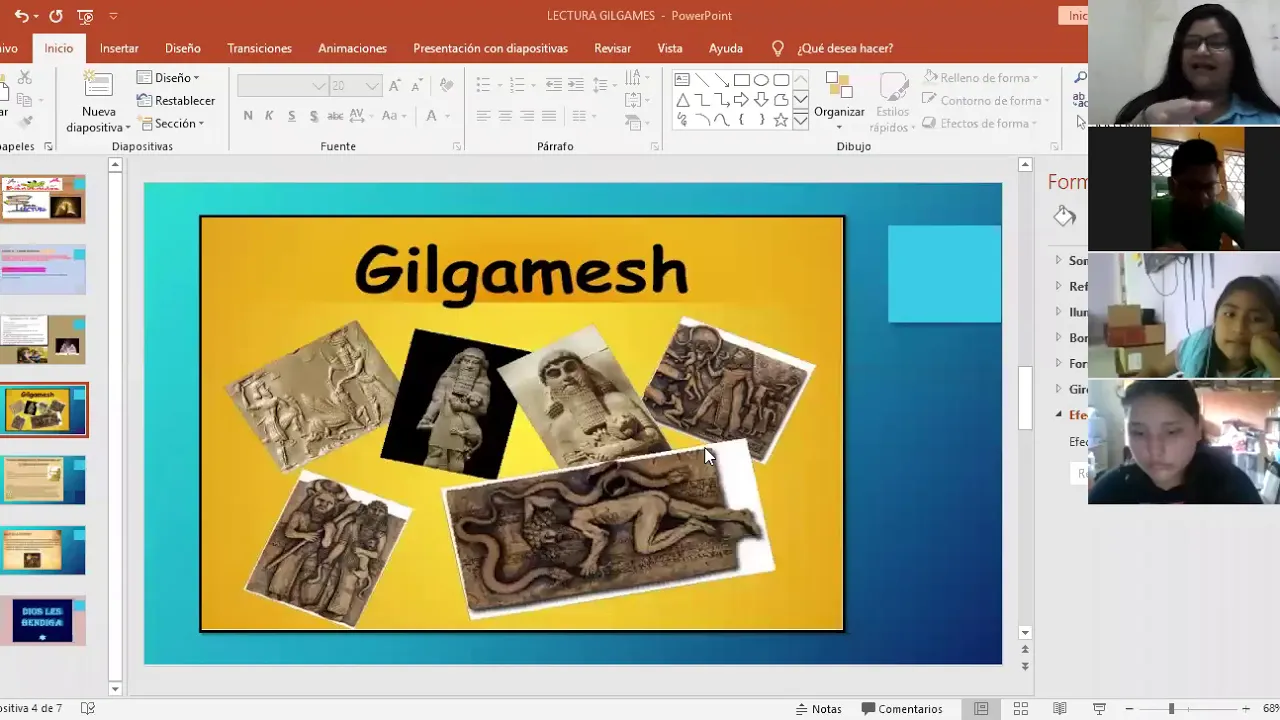Image resolution: width=1280 pixels, height=720 pixels.
Task: Click the zoom slider handle in status bar
Action: coord(1171,708)
